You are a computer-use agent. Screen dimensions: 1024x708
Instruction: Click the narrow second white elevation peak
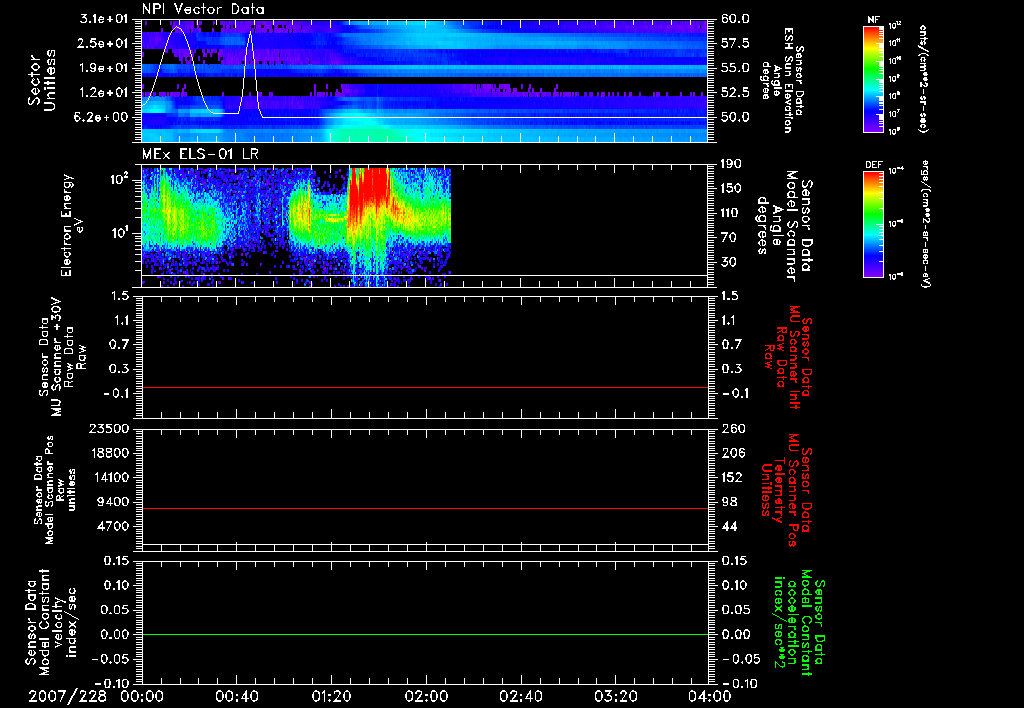coord(251,73)
